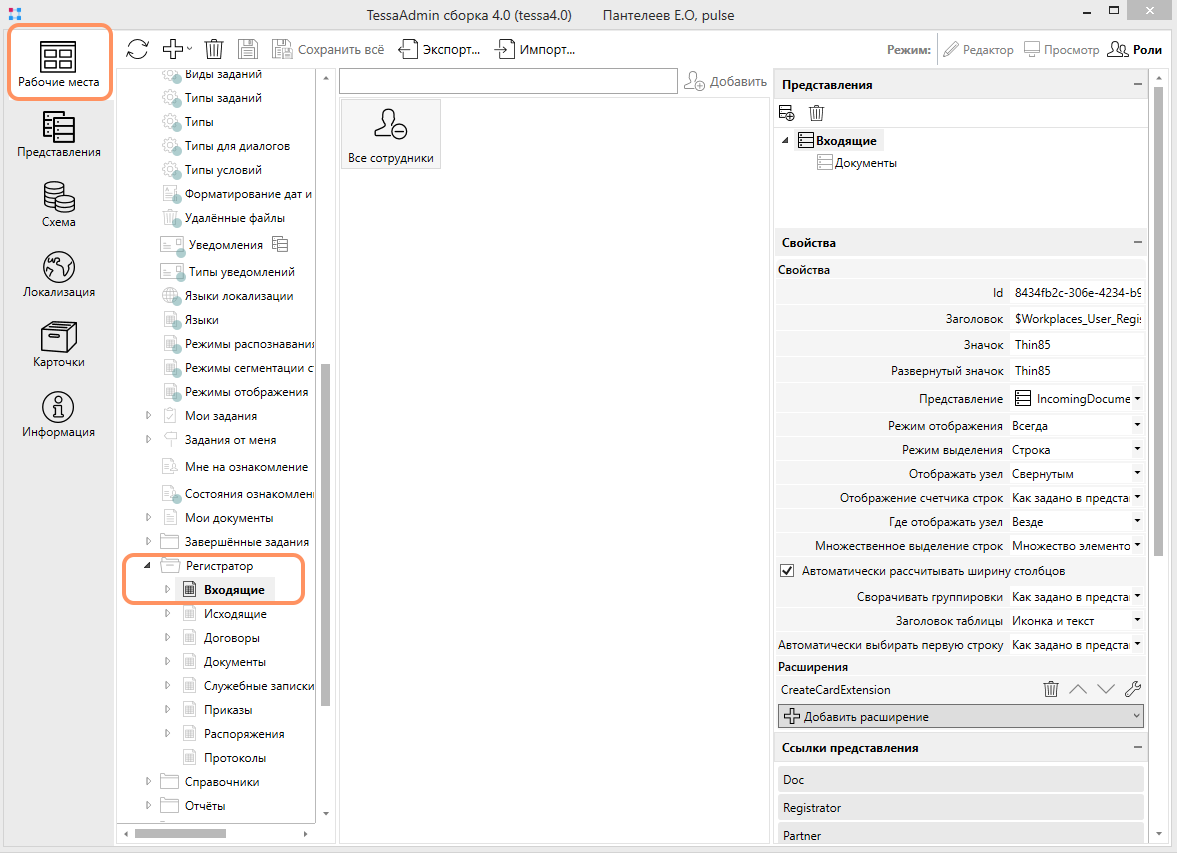Click the Экспорт button
Screen dimensions: 1177x853
[440, 49]
